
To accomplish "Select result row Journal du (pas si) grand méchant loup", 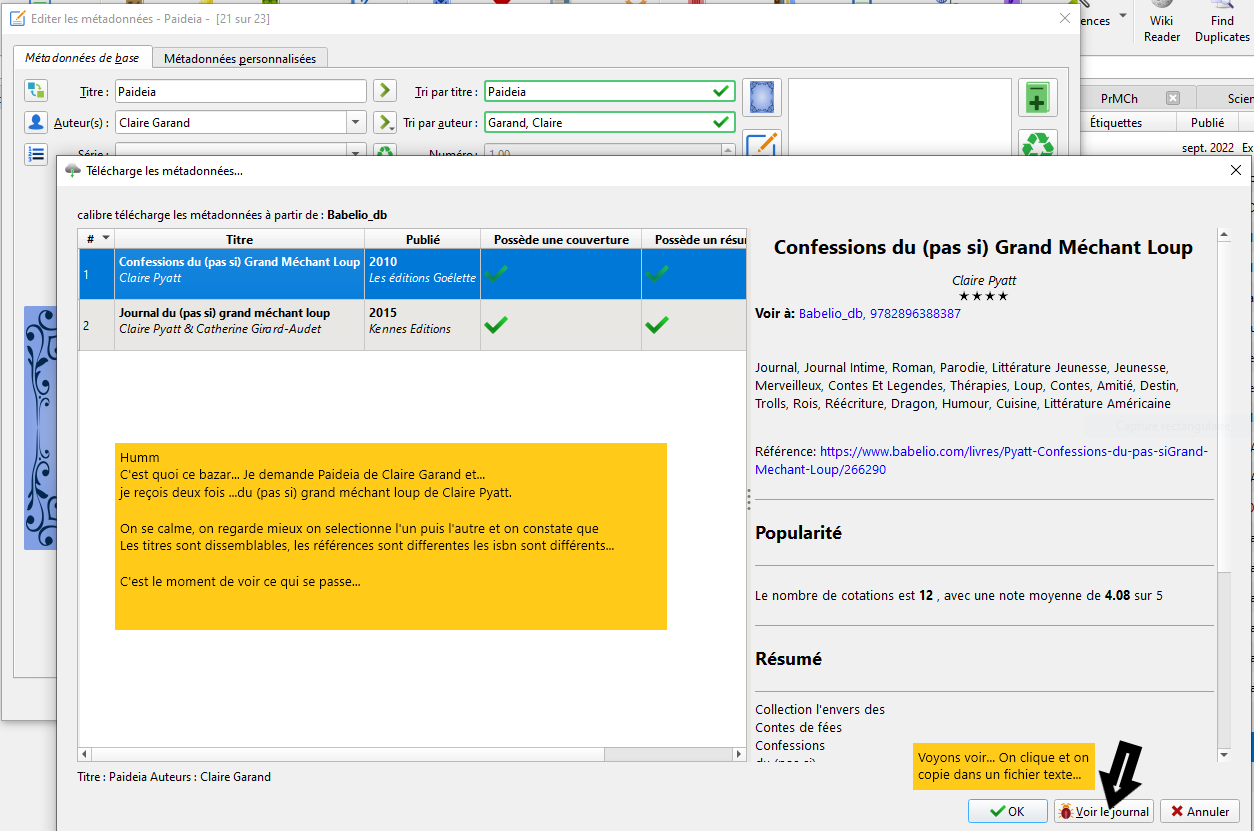I will pos(412,324).
